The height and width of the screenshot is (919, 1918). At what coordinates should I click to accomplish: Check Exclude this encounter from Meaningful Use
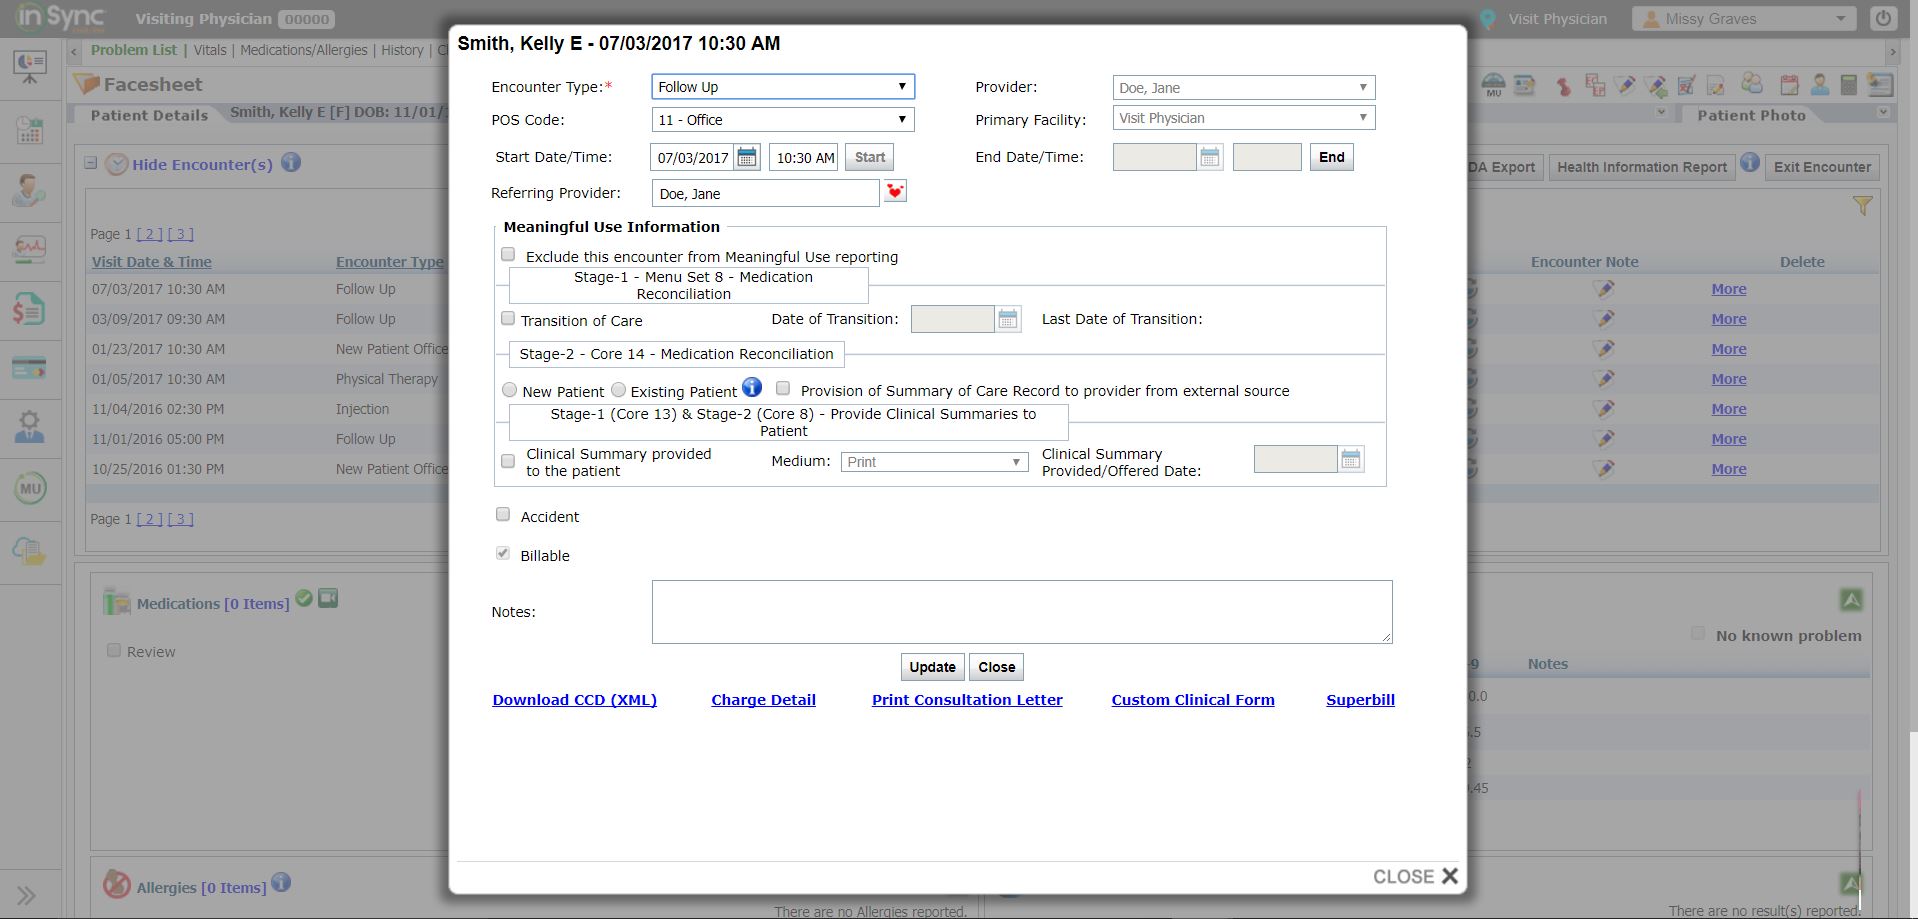coord(508,255)
